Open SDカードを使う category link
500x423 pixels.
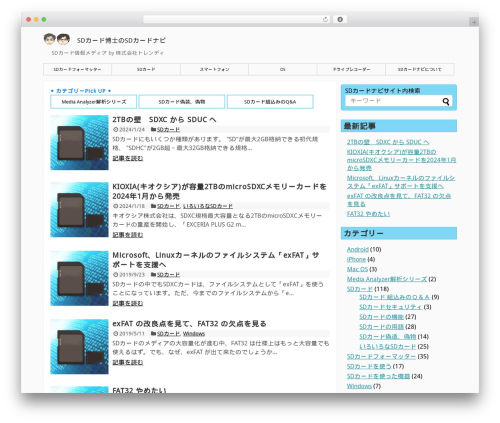pyautogui.click(x=369, y=366)
